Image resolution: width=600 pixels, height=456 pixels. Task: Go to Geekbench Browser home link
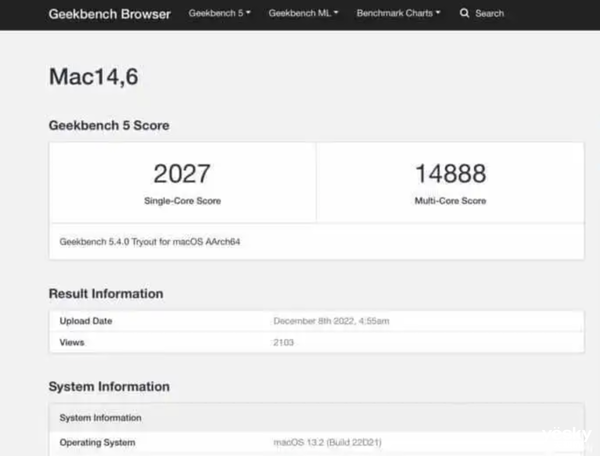click(110, 14)
